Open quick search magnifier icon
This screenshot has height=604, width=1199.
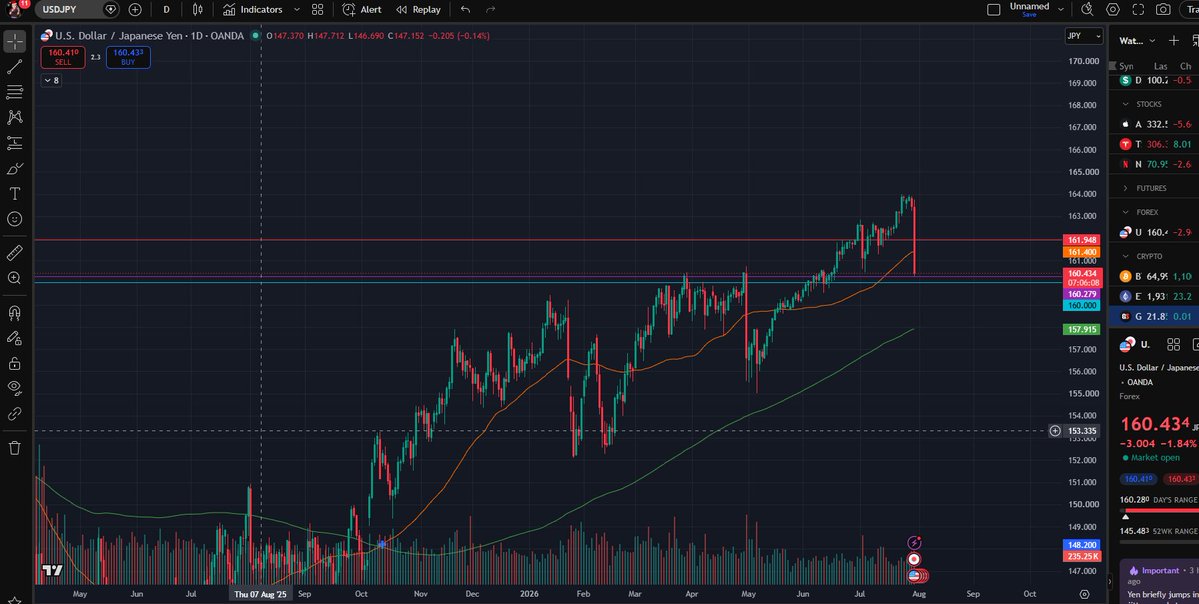point(1087,9)
